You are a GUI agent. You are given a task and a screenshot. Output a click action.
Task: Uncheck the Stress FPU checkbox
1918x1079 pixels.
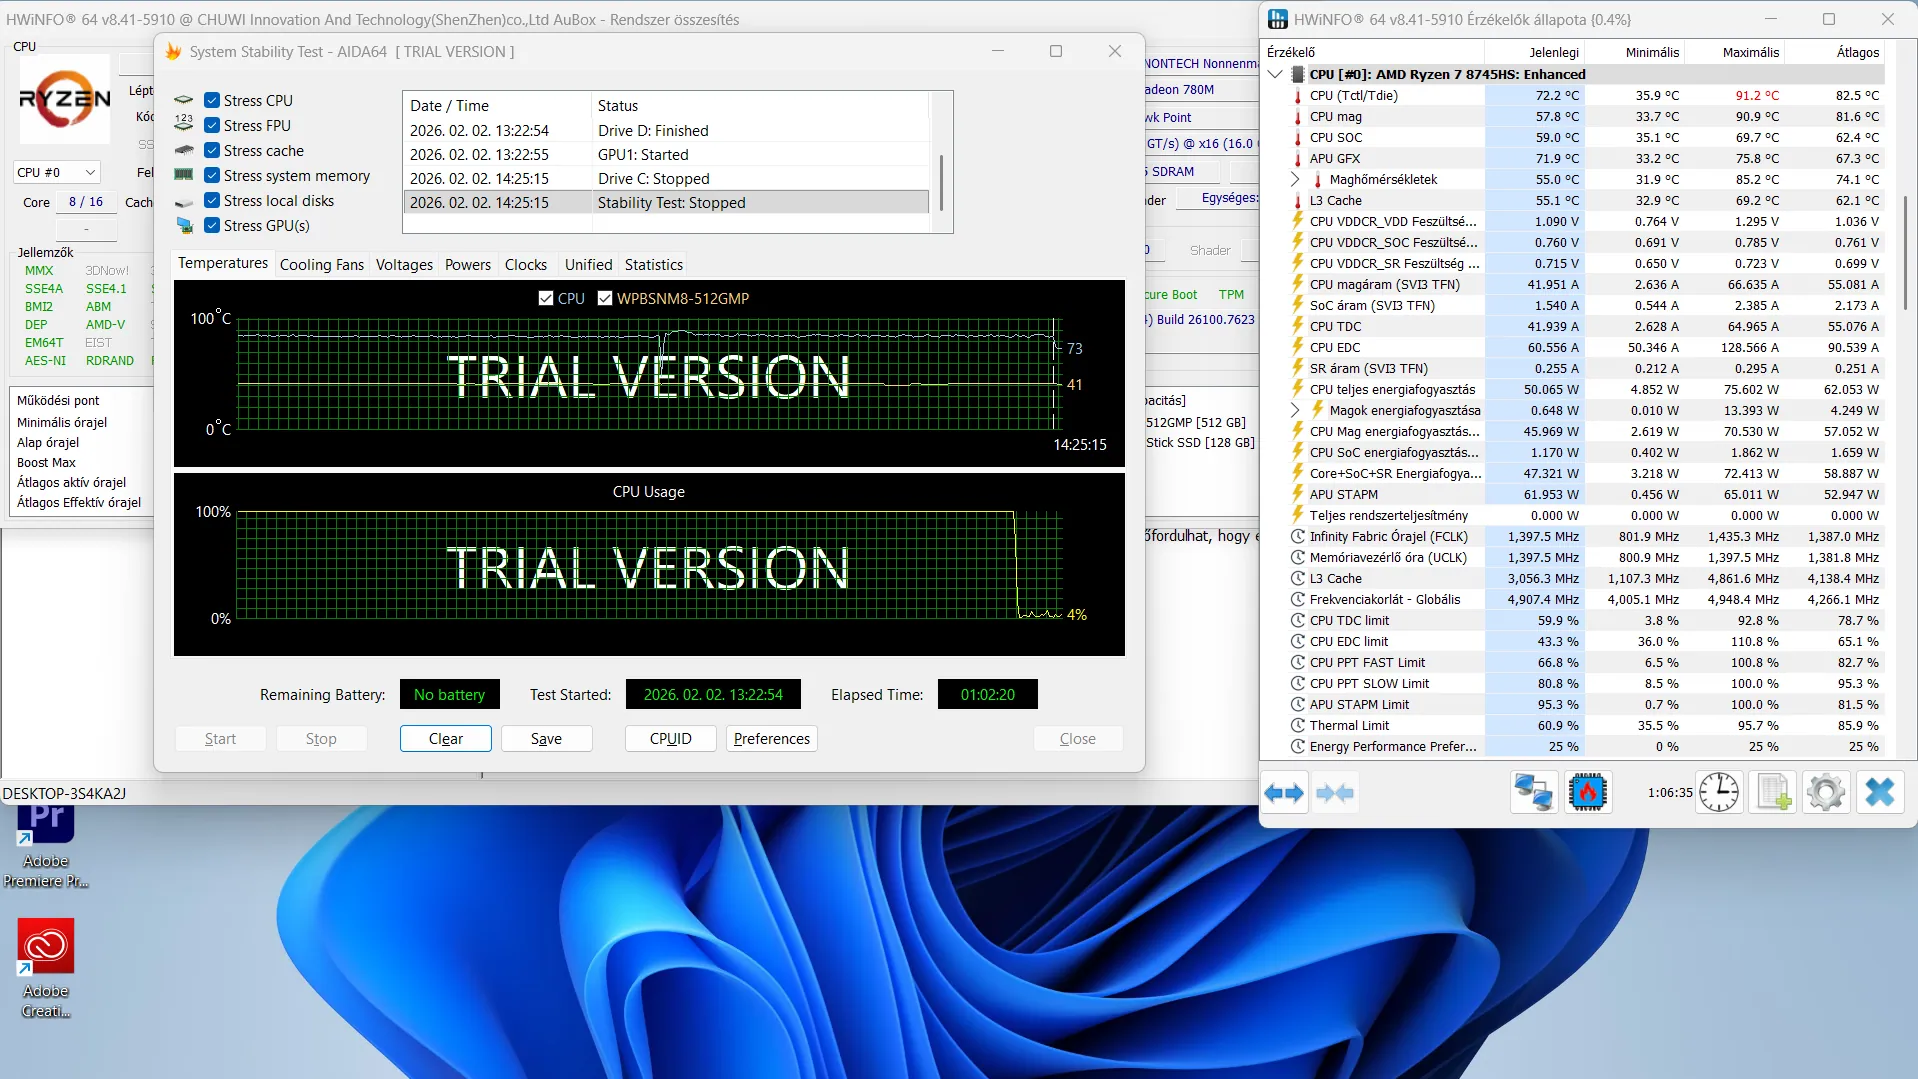pos(212,125)
